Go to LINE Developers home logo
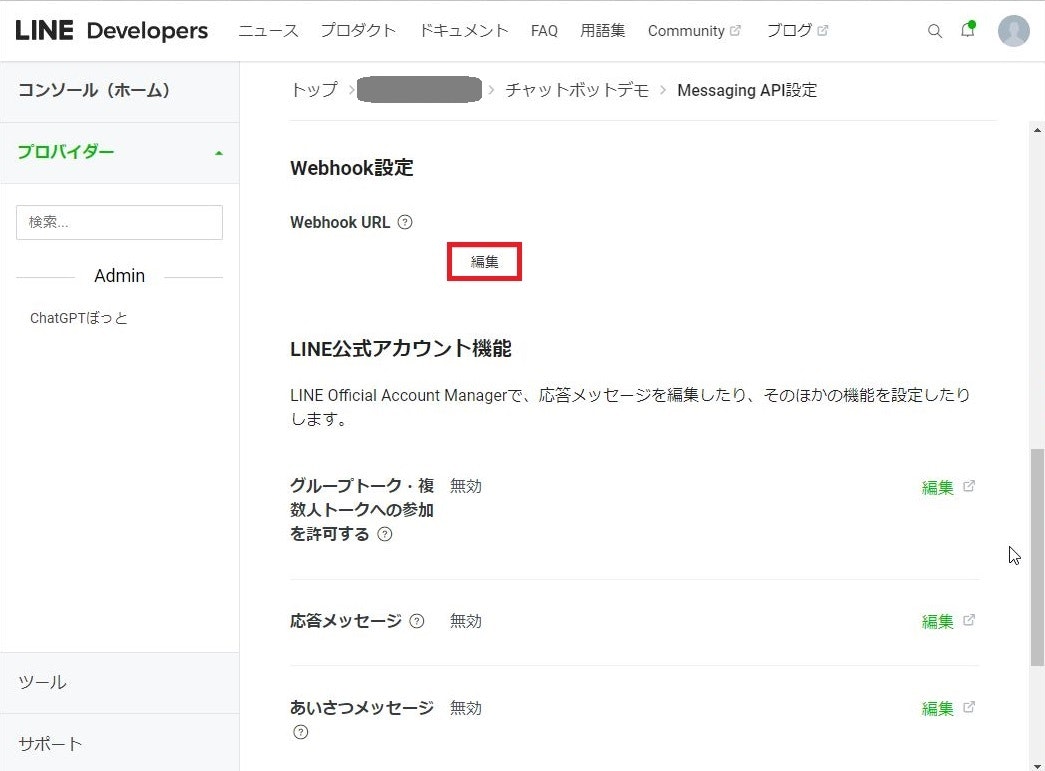The width and height of the screenshot is (1045, 771). [111, 31]
